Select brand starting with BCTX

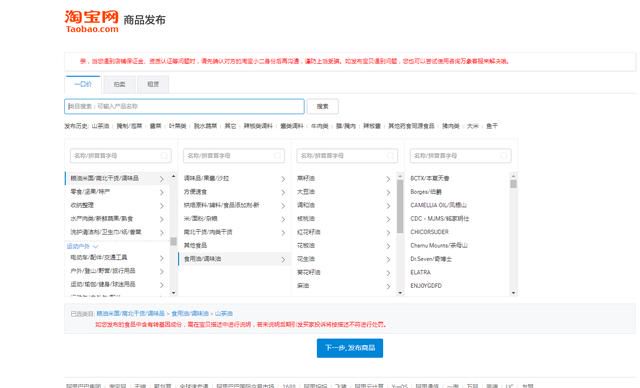[430, 178]
